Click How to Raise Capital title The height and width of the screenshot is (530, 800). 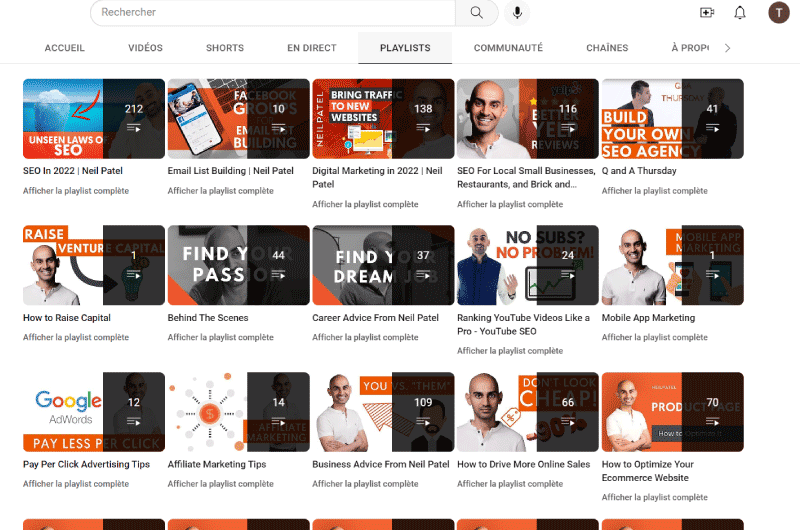pyautogui.click(x=67, y=318)
